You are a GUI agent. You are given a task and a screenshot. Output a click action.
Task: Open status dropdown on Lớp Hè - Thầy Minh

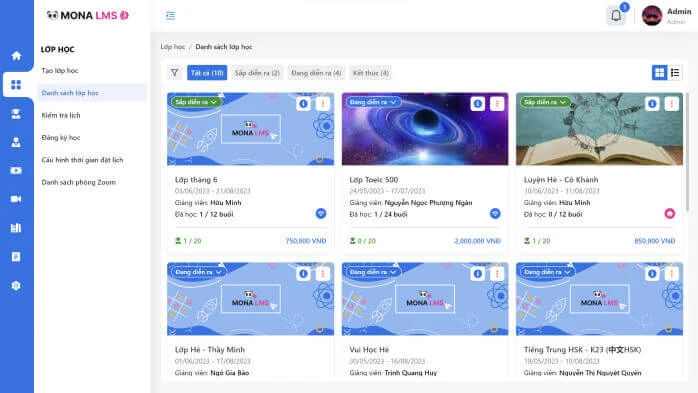(x=199, y=272)
